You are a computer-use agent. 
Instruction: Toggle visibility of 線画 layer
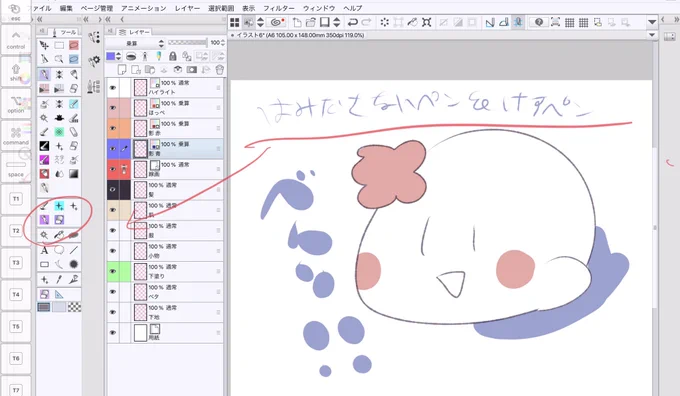(113, 169)
